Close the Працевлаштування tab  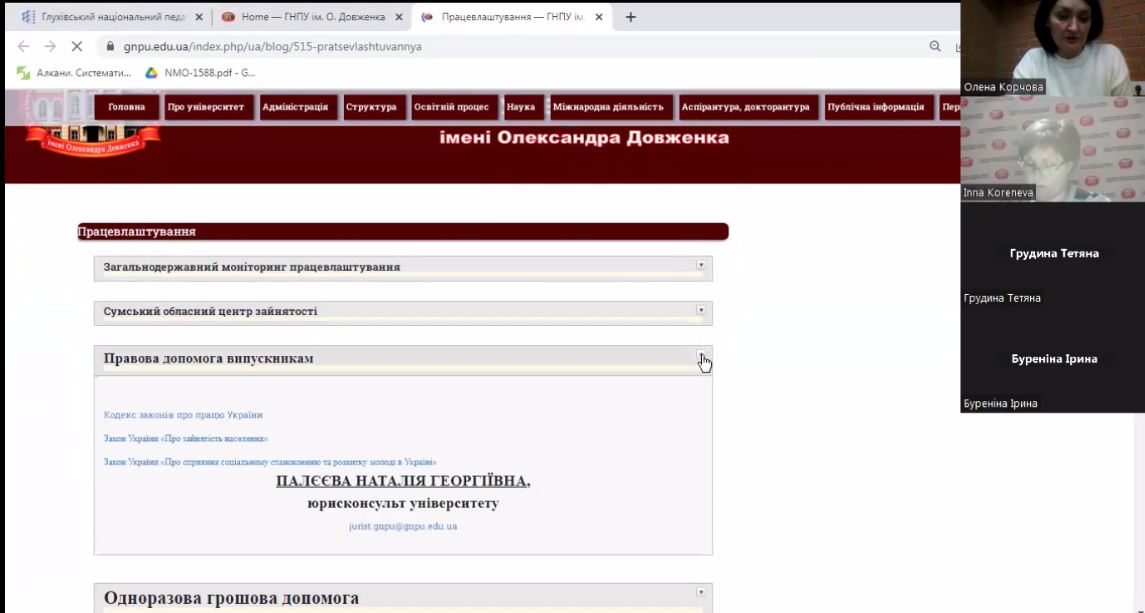(x=599, y=17)
